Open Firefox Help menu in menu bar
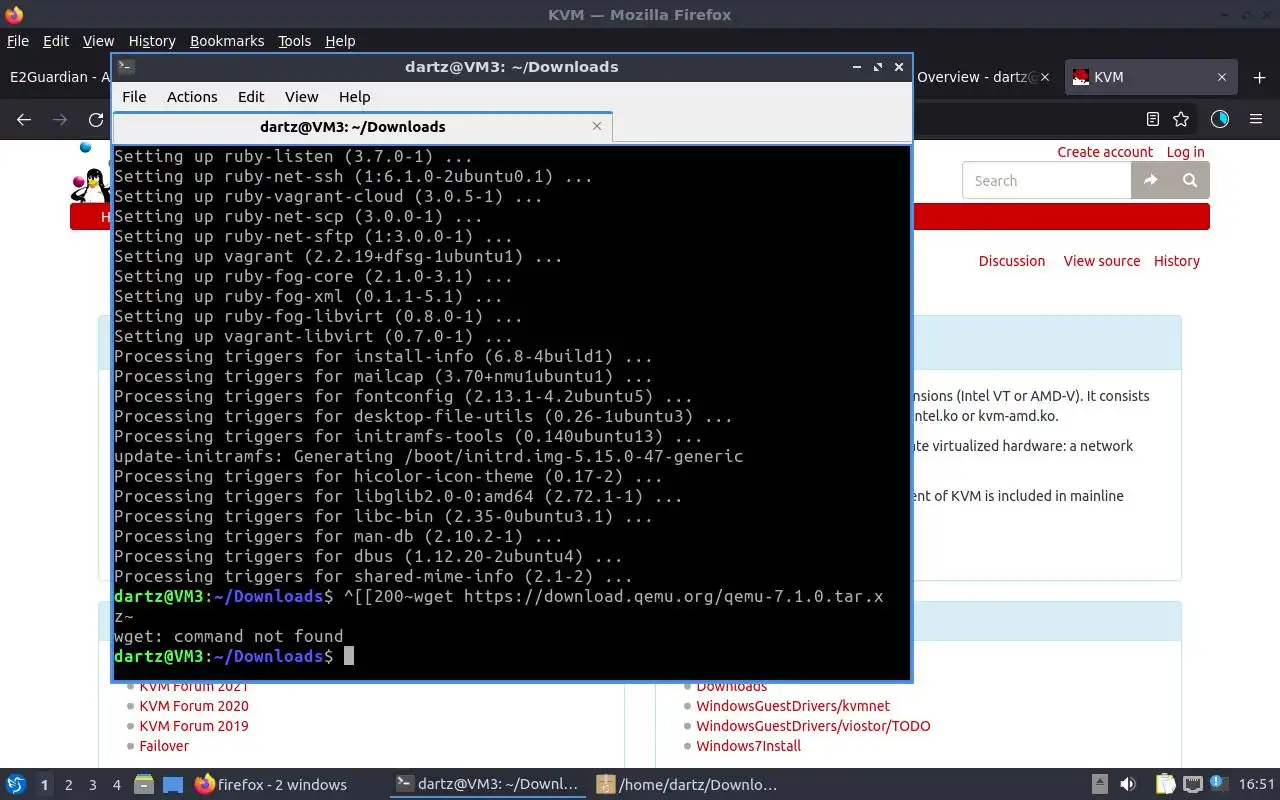 [340, 41]
